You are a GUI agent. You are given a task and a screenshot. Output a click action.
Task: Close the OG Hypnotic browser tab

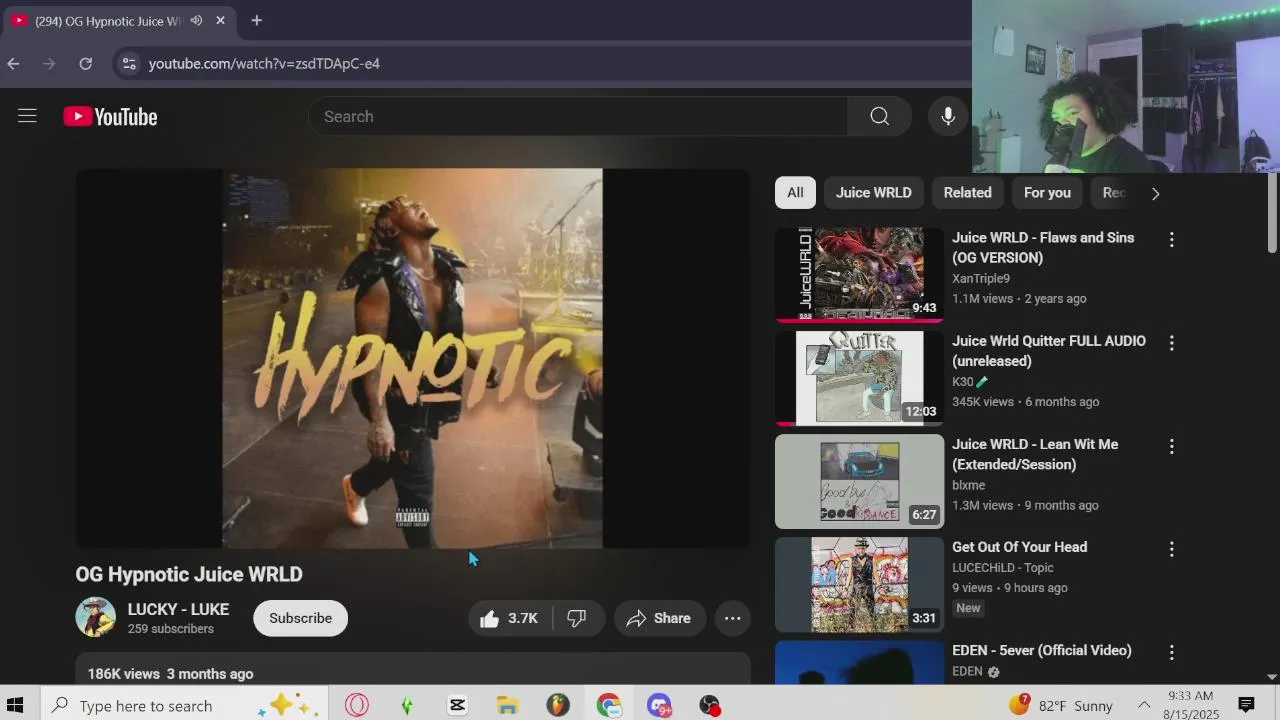tap(220, 20)
